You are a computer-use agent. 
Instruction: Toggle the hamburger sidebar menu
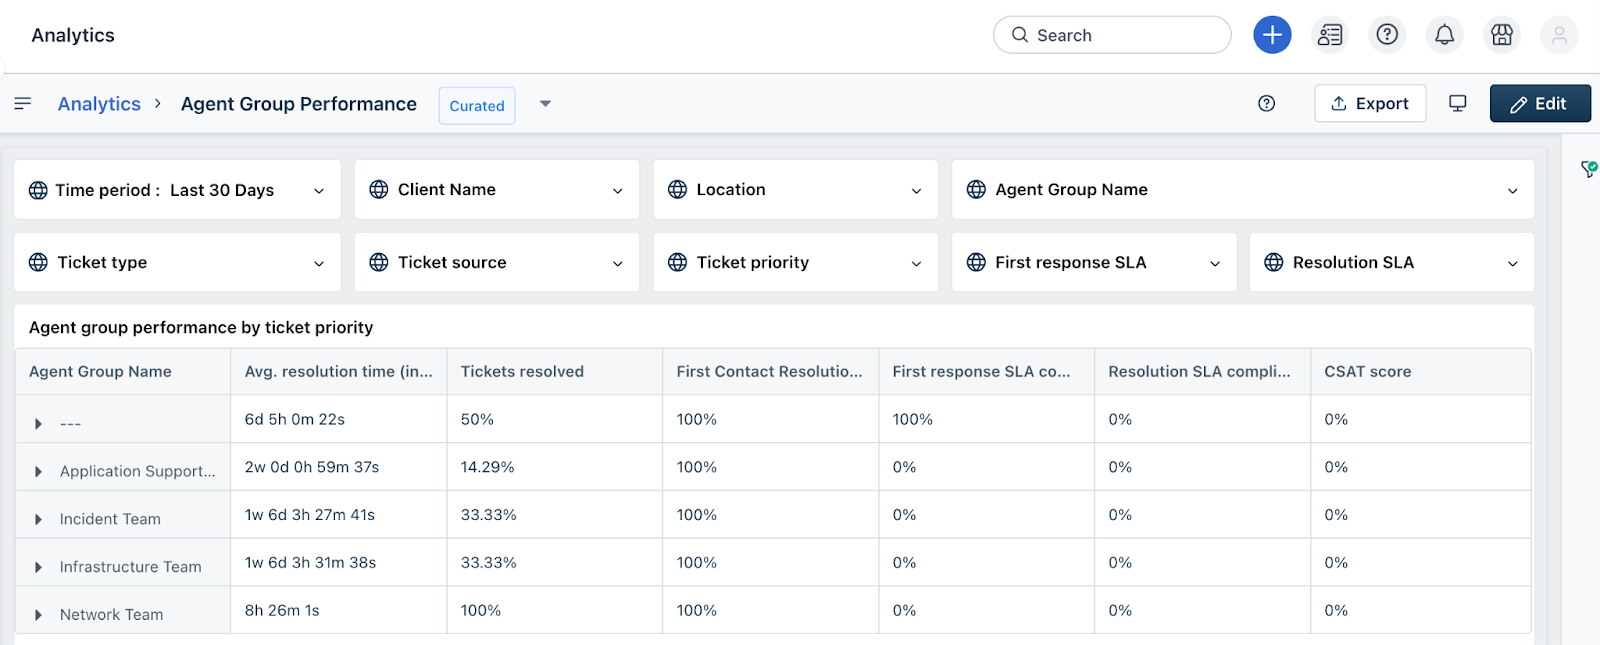tap(23, 103)
